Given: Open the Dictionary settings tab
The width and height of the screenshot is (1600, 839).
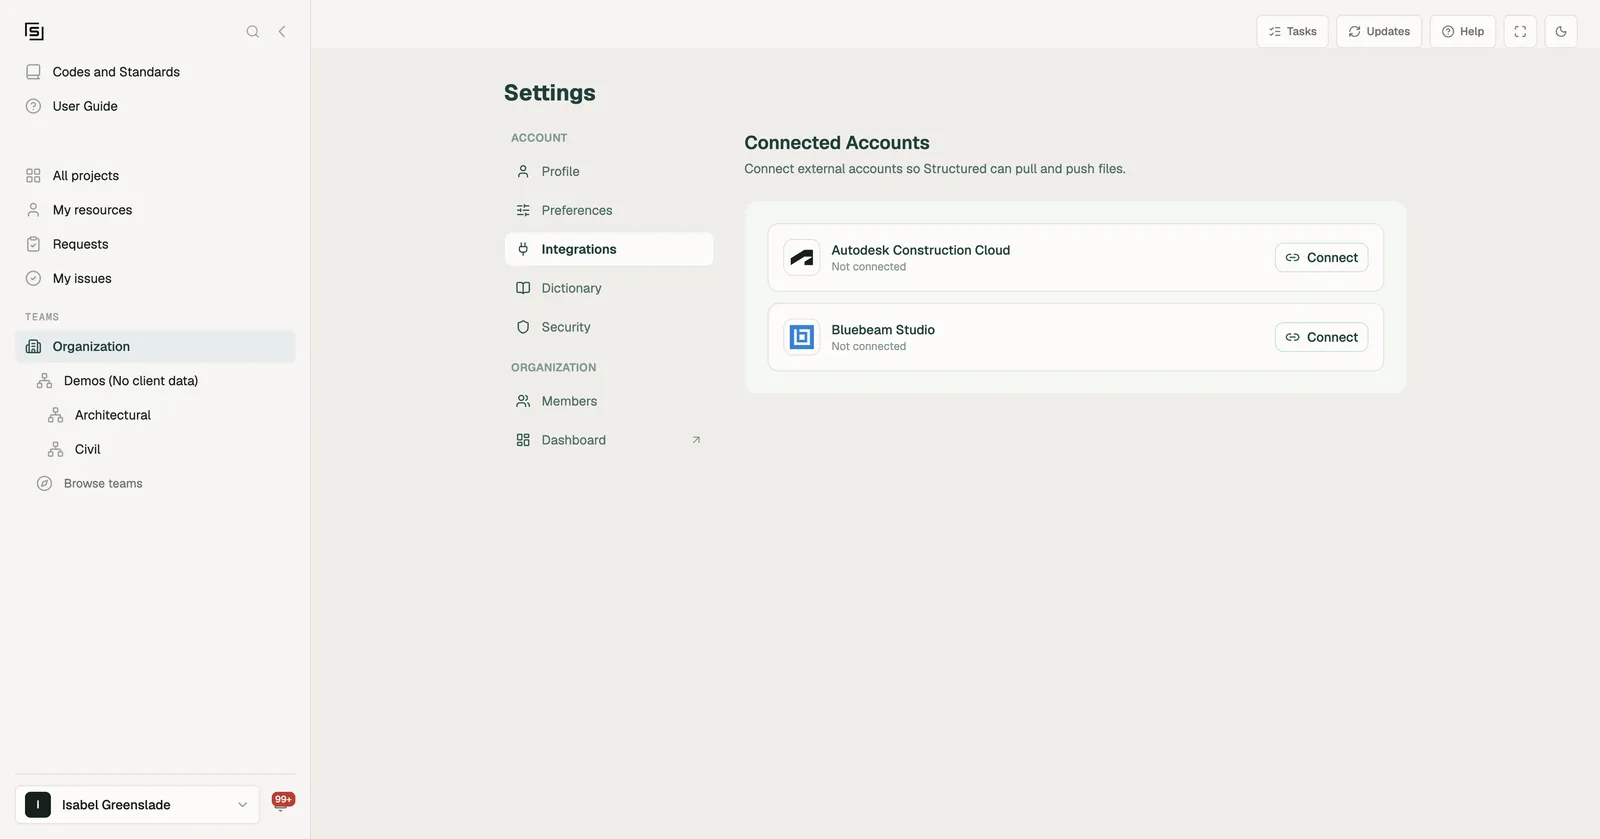Looking at the screenshot, I should coord(609,288).
